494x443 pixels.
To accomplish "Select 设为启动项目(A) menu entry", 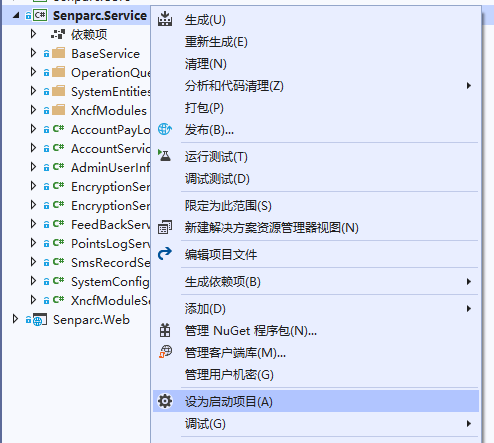I will 316,401.
